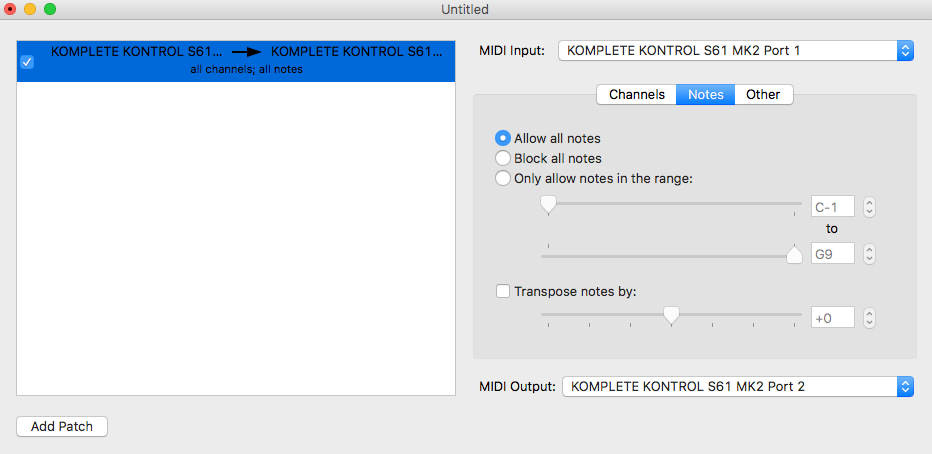Open the MIDI Input dropdown
This screenshot has width=932, height=454.
point(735,51)
